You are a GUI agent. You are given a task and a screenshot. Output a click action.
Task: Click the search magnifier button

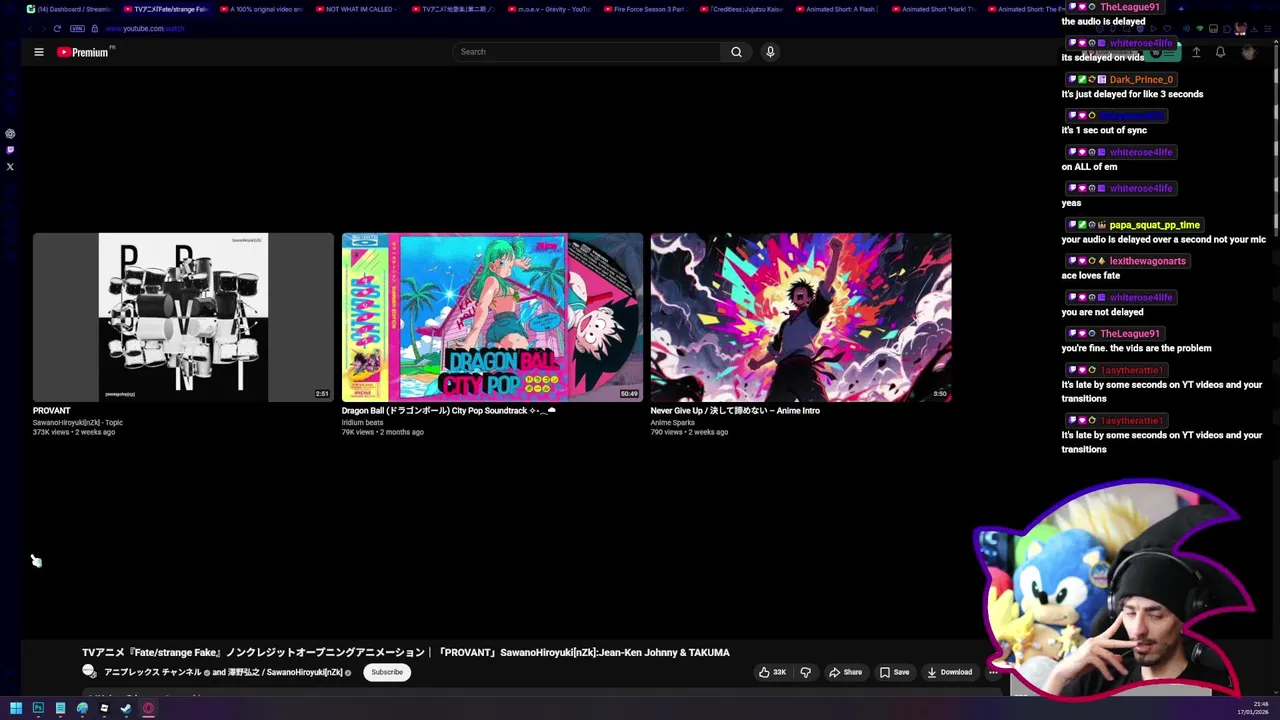pyautogui.click(x=736, y=52)
